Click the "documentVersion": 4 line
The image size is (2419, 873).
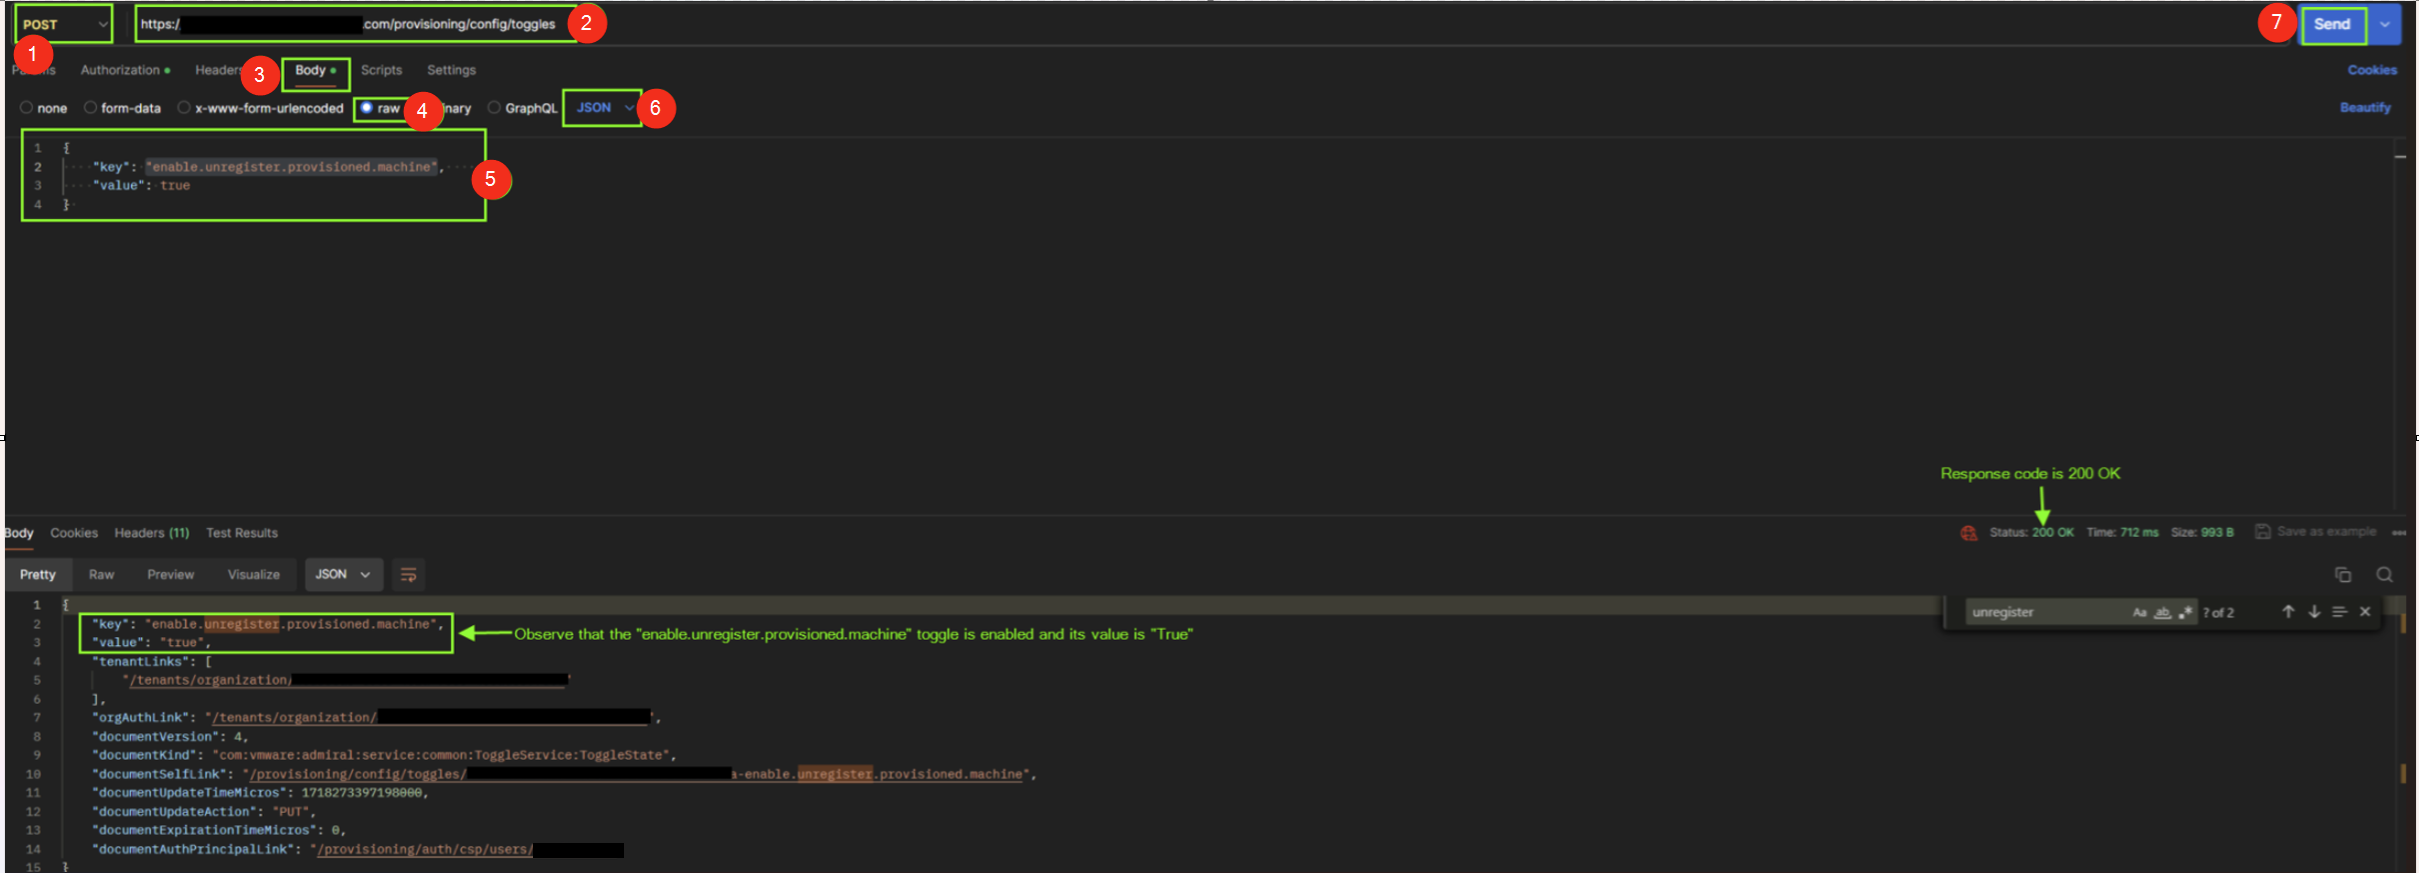point(170,737)
